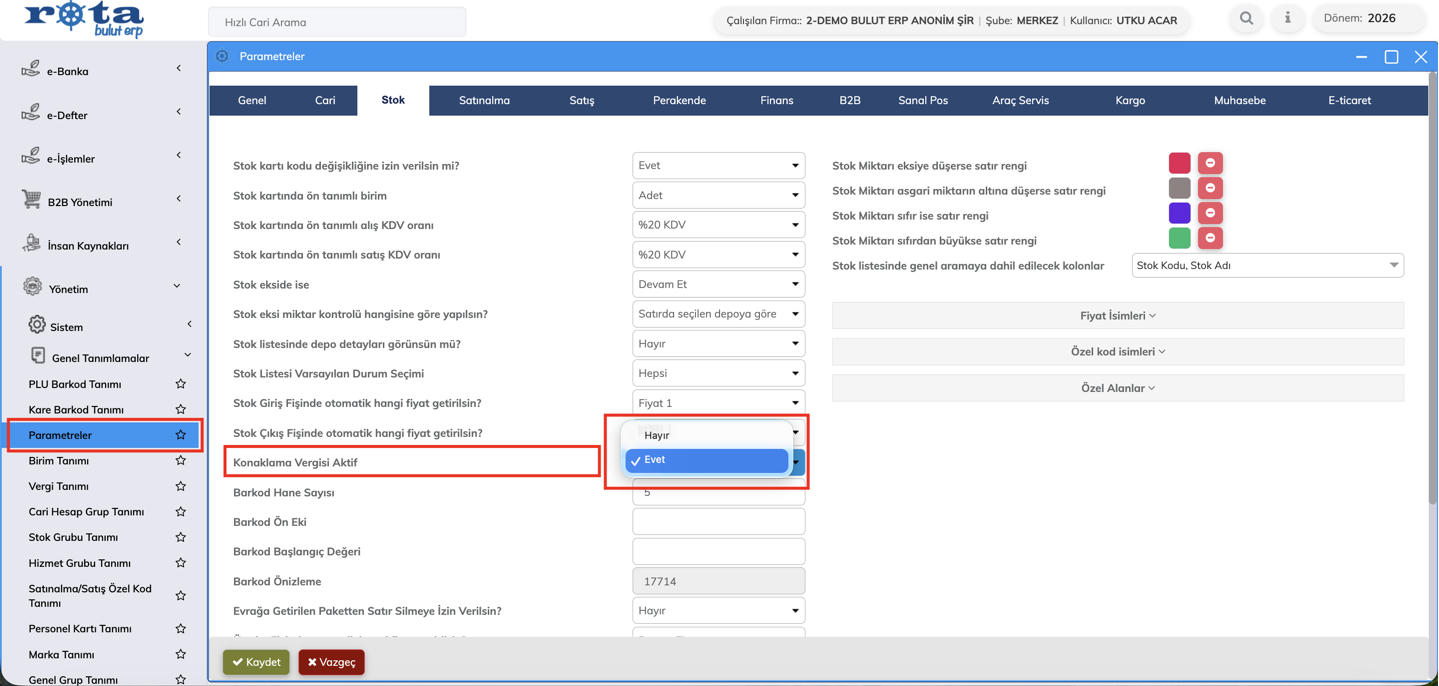This screenshot has width=1439, height=686.
Task: Click the e-Defter sidebar icon
Action: coord(31,113)
